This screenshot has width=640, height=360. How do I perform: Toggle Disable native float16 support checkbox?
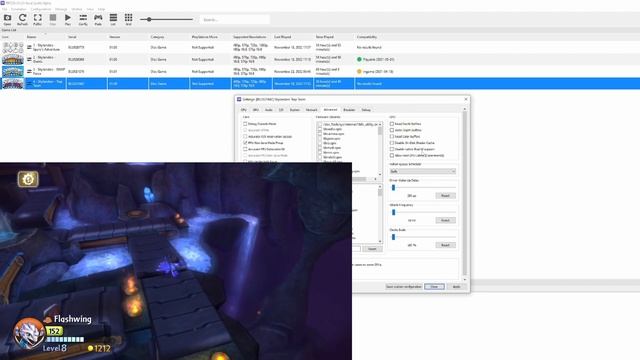click(392, 149)
